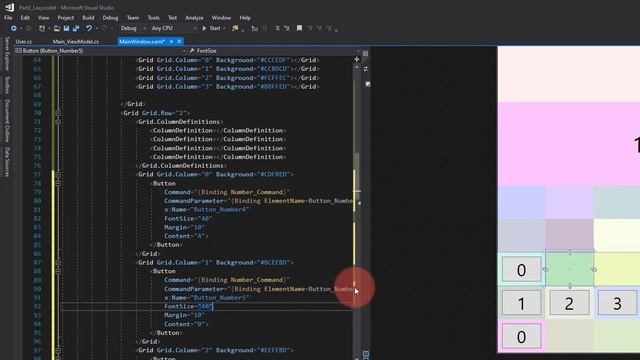Collapse the Grid Column 2 block on line 97
The height and width of the screenshot is (360, 640).
pos(58,350)
